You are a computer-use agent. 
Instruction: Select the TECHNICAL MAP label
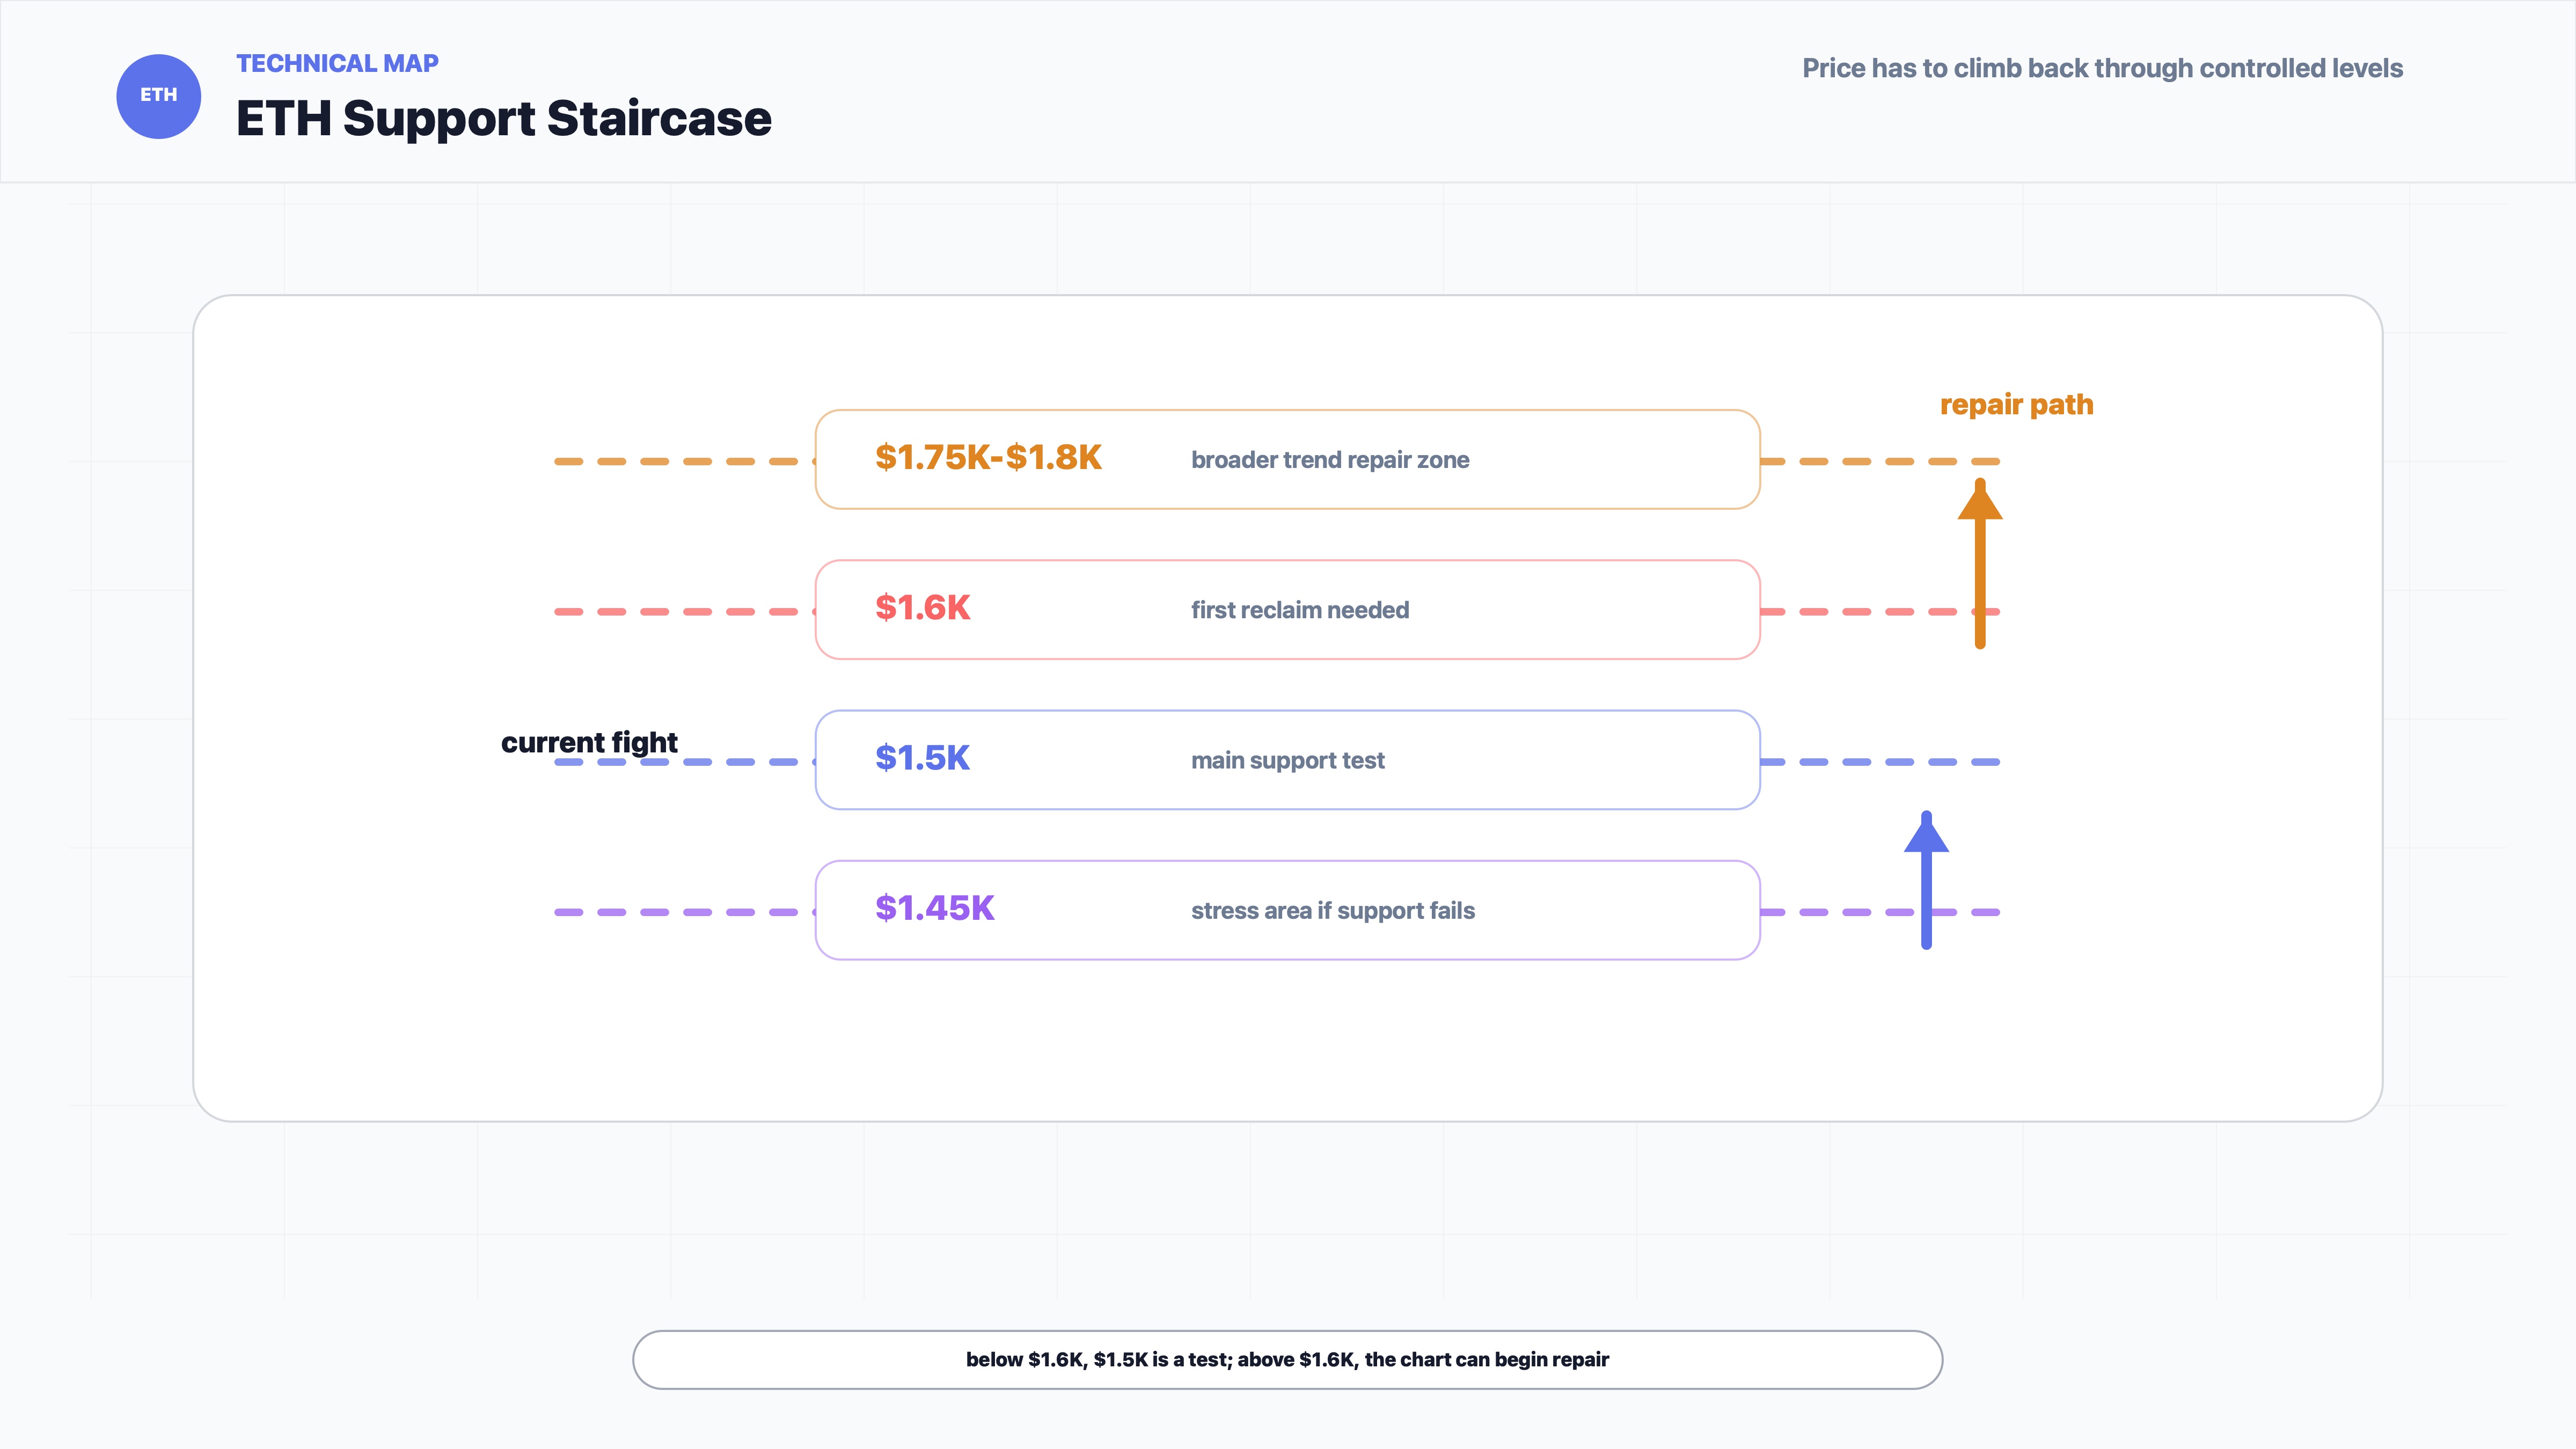click(x=337, y=64)
